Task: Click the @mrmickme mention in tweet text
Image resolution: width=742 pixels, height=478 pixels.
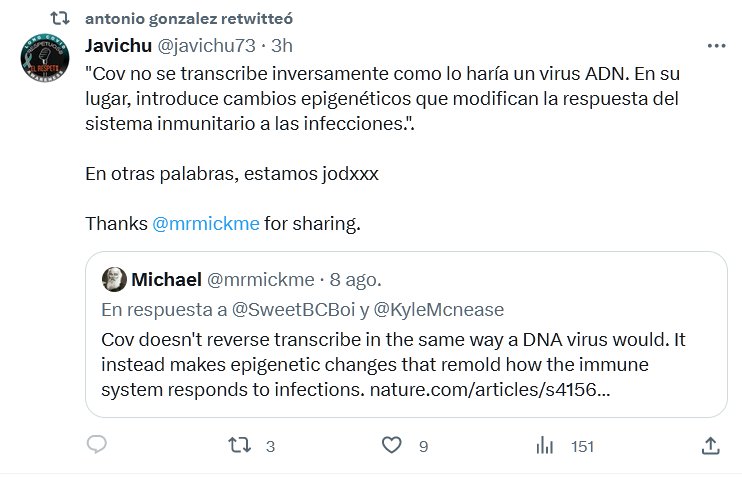Action: pyautogui.click(x=206, y=224)
